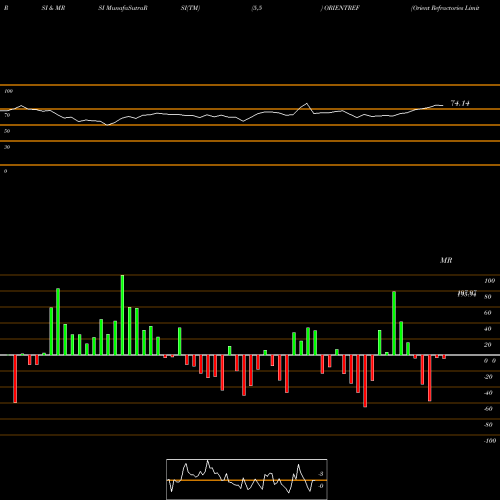This screenshot has width=500, height=500.
Task: Click the MR axis label -60
Action: tap(488, 409)
